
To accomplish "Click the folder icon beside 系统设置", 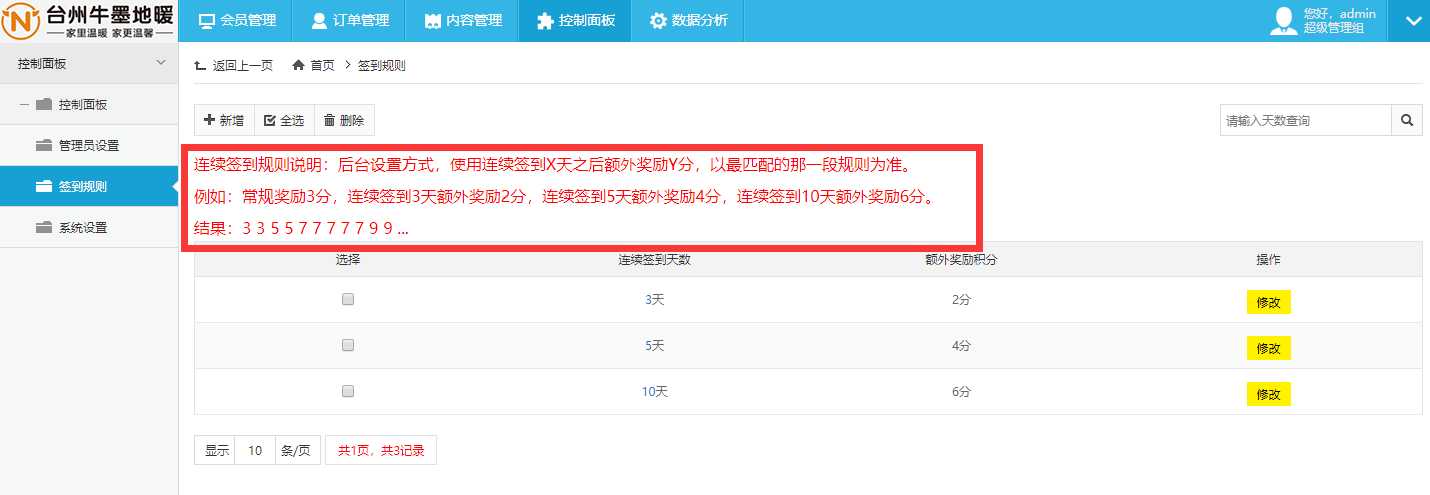I will [x=43, y=227].
